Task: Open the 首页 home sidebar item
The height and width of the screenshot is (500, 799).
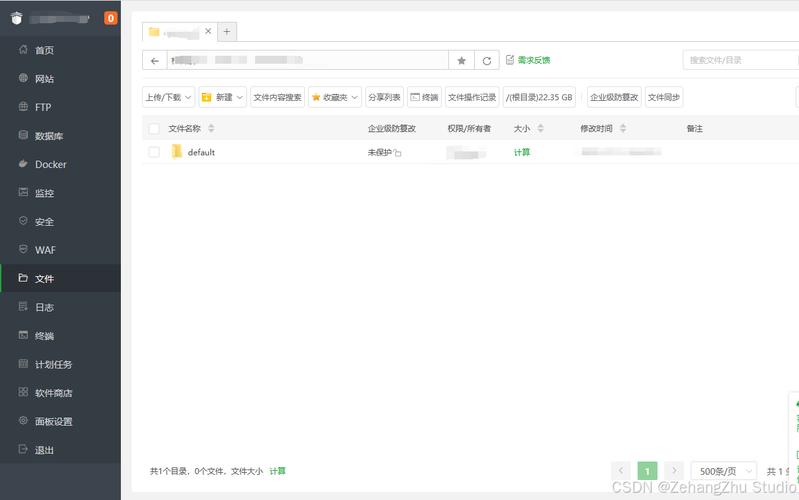Action: coord(60,50)
